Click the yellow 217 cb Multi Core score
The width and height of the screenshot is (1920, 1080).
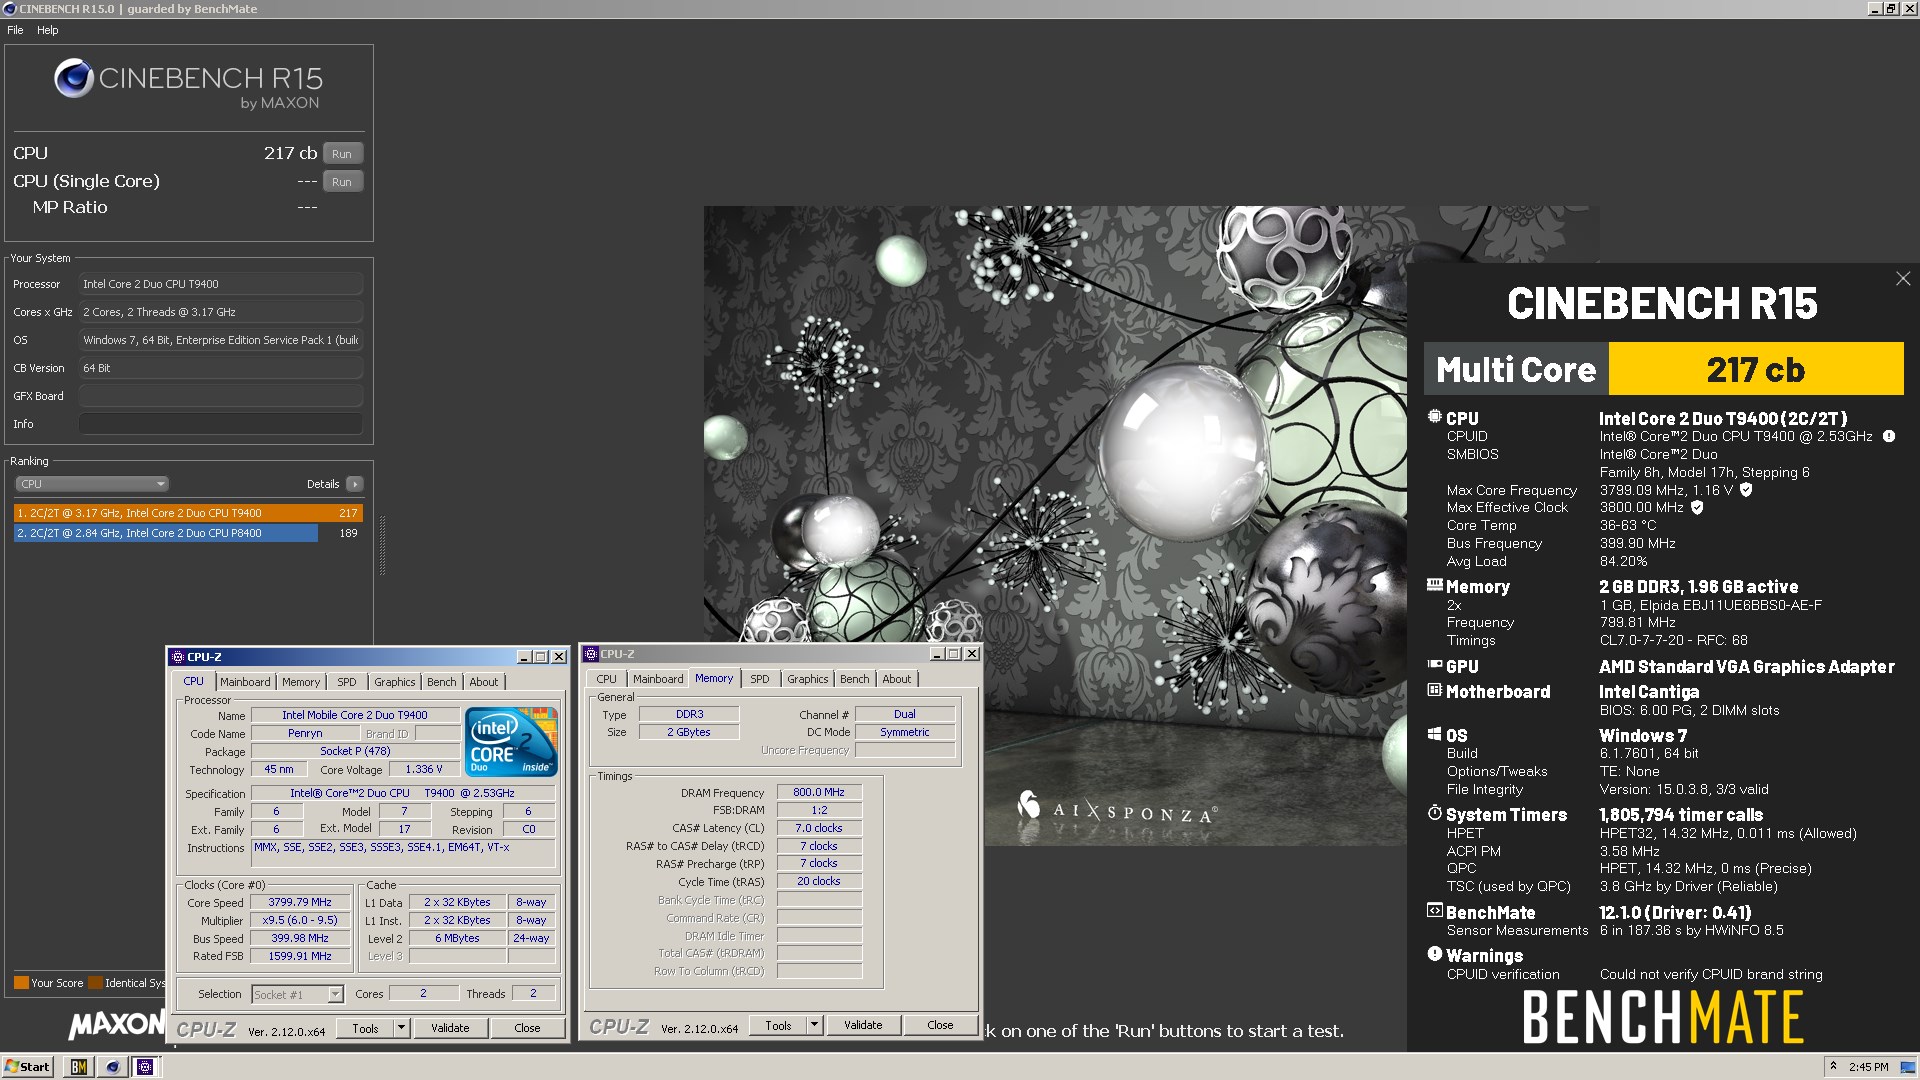point(1755,369)
